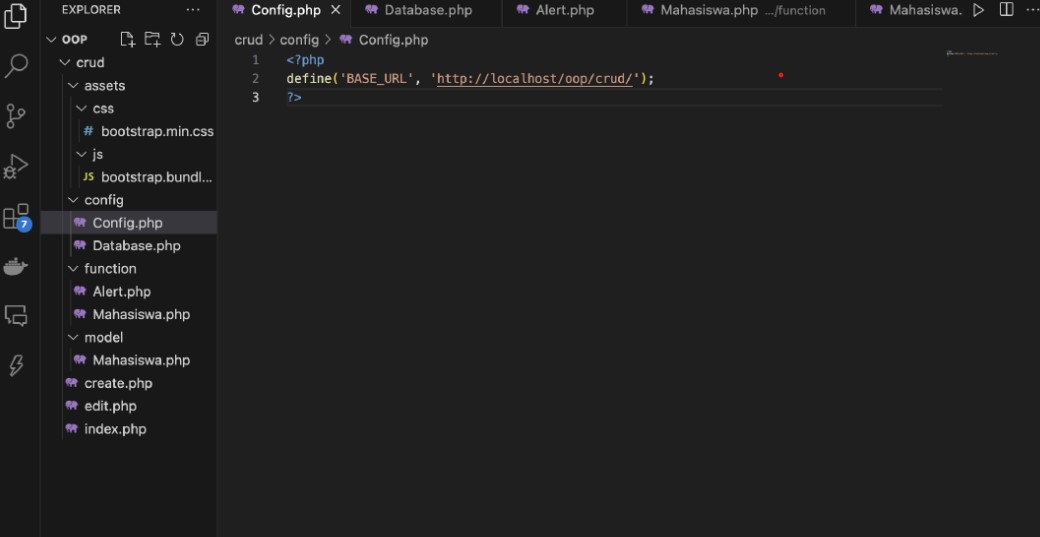Open the Search view icon
The width and height of the screenshot is (1040, 537).
point(16,66)
